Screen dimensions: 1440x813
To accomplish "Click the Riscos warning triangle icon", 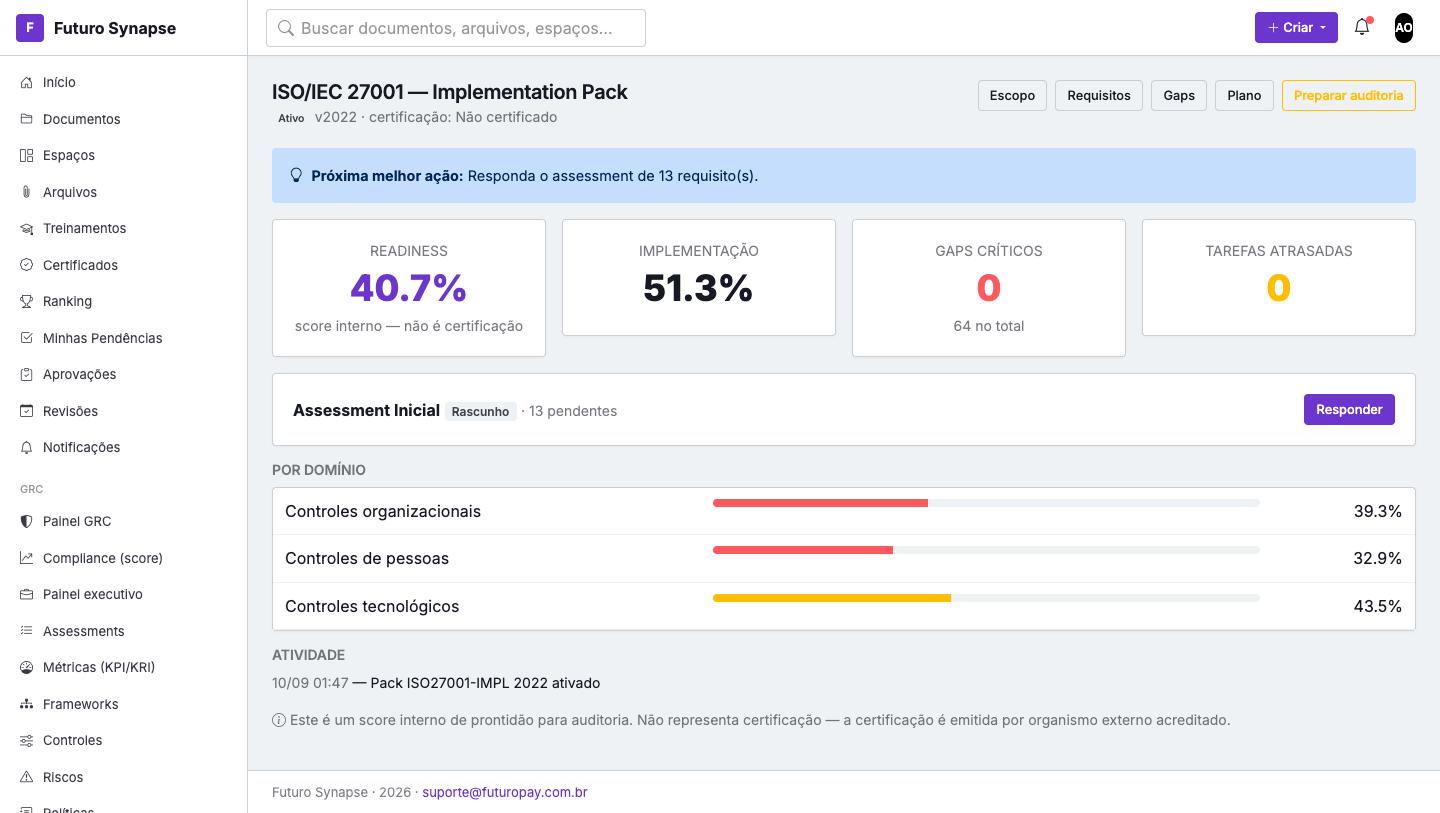I will click(27, 777).
